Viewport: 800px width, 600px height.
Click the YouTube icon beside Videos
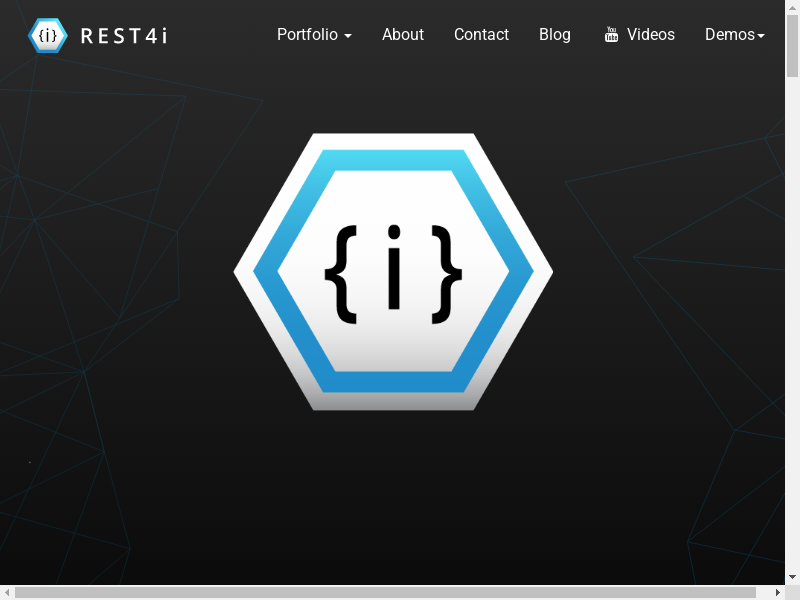tap(612, 35)
